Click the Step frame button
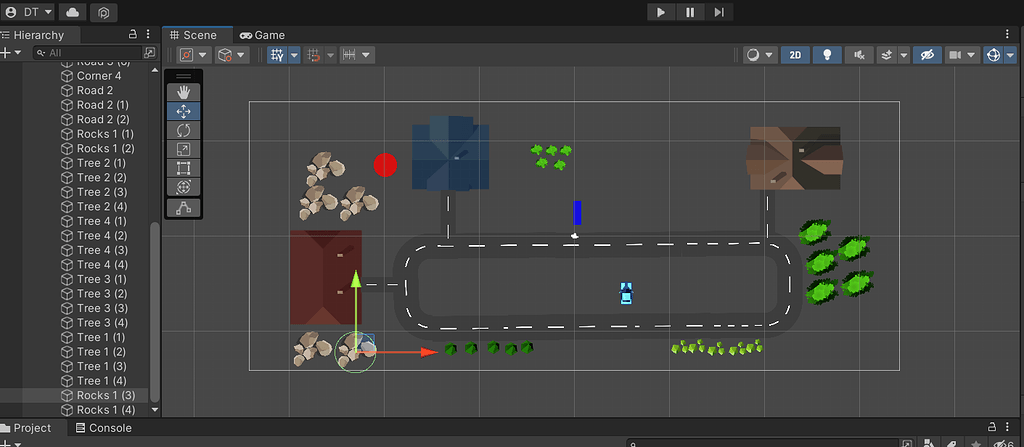Image resolution: width=1024 pixels, height=447 pixels. [719, 12]
